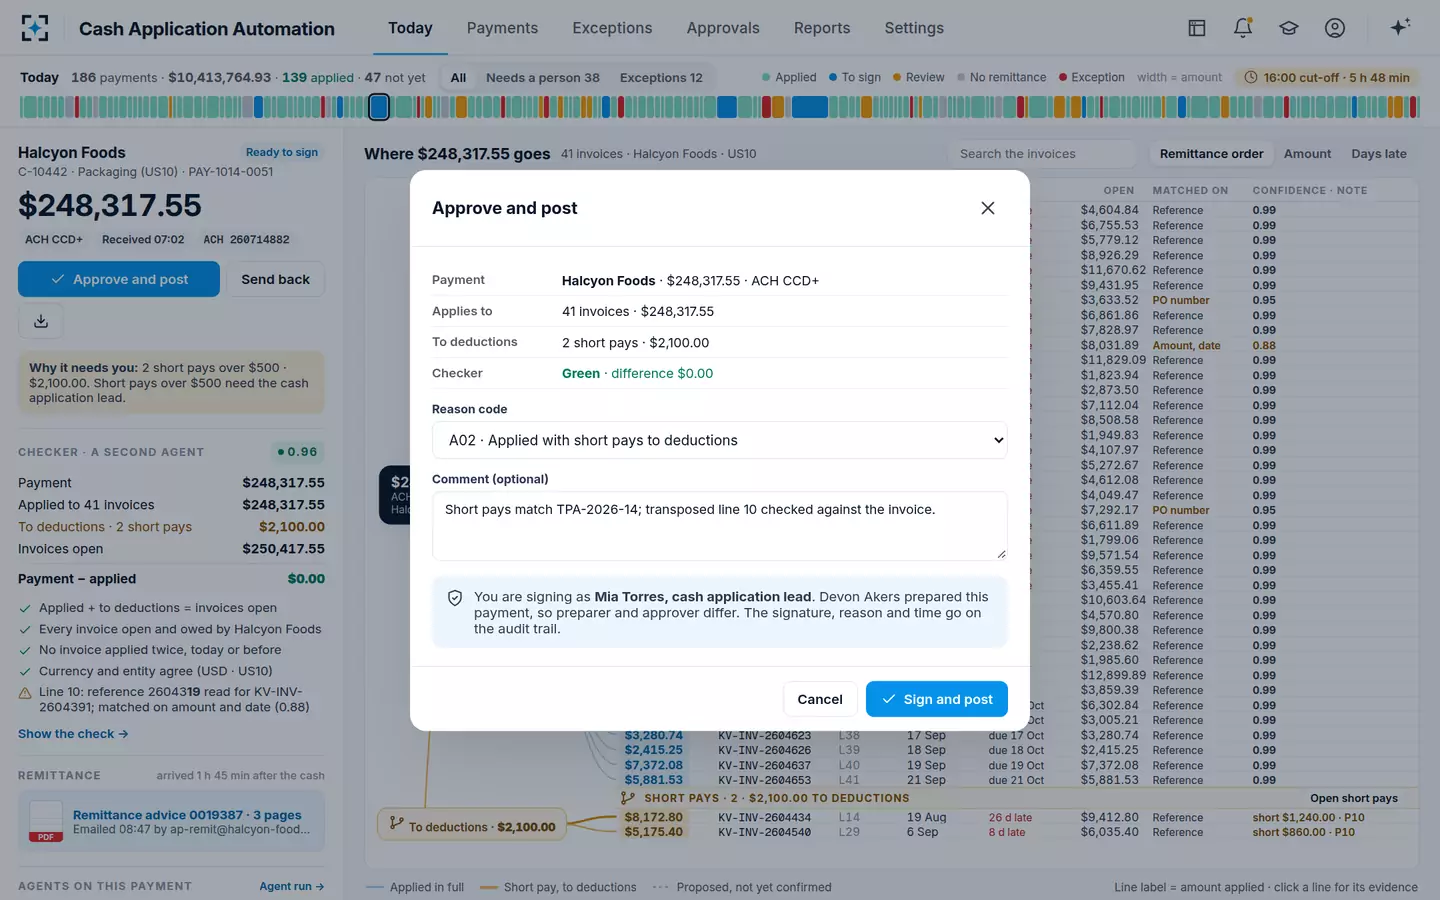The height and width of the screenshot is (900, 1440).
Task: Sort invoices by Amount
Action: click(x=1307, y=154)
